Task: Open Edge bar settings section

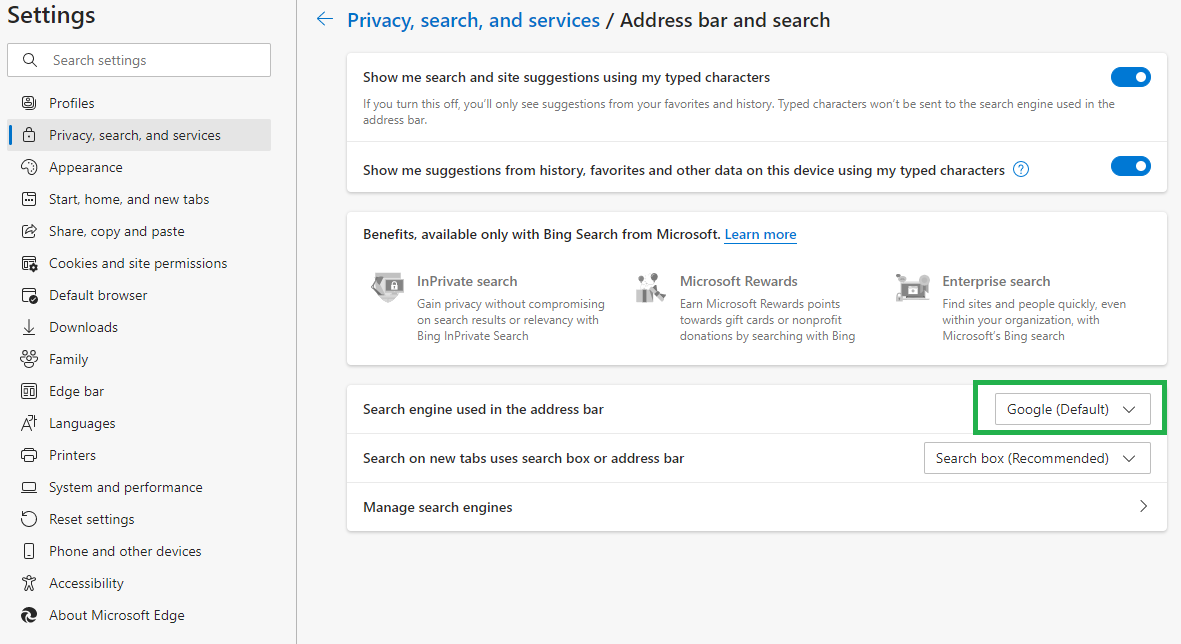Action: 139,391
